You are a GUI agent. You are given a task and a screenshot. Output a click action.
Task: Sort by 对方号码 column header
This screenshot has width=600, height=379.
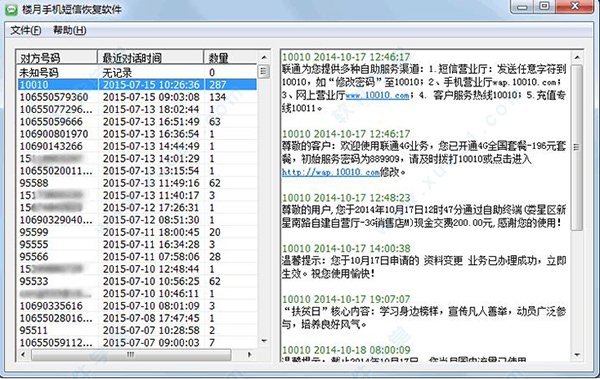(x=56, y=57)
